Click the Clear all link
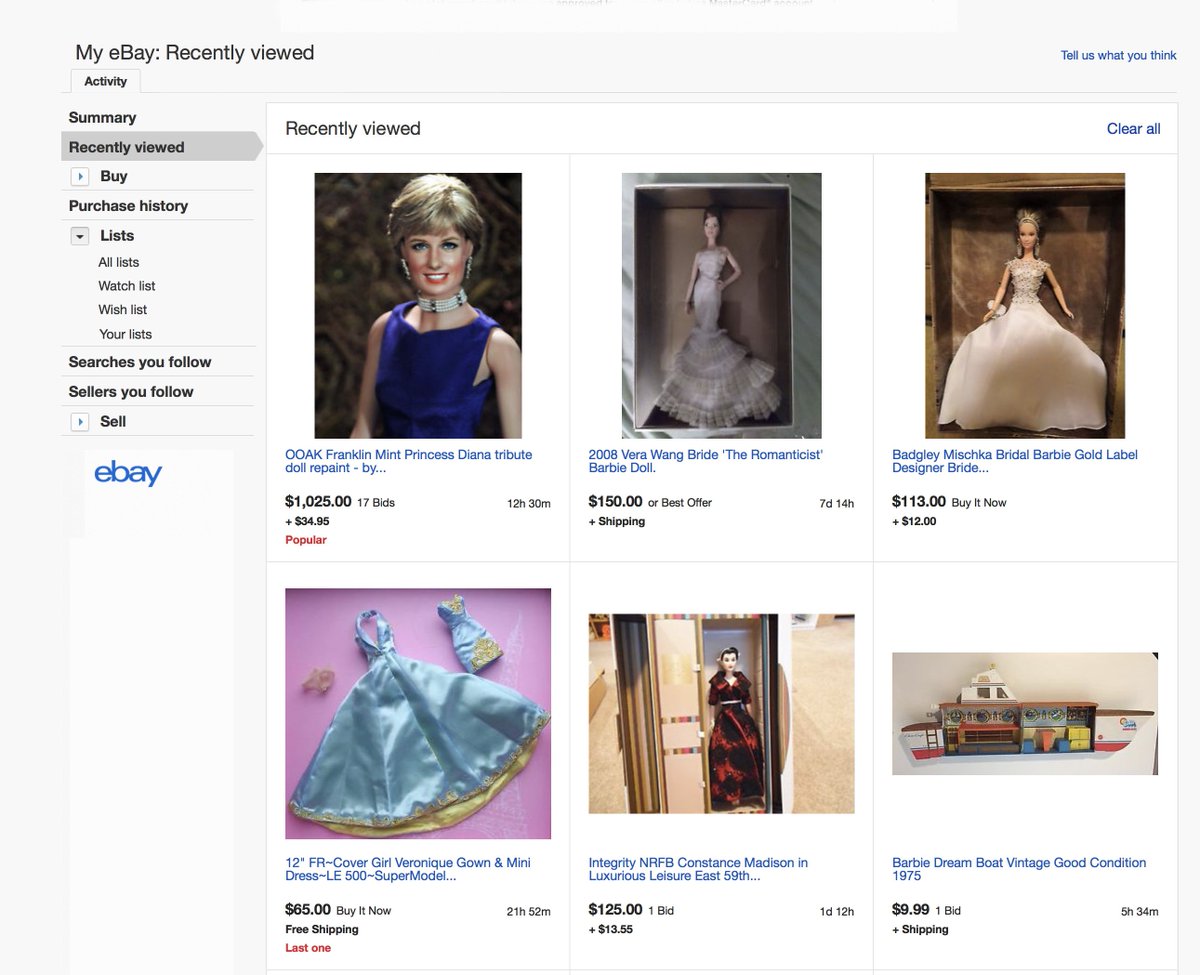This screenshot has width=1200, height=975. pos(1134,129)
